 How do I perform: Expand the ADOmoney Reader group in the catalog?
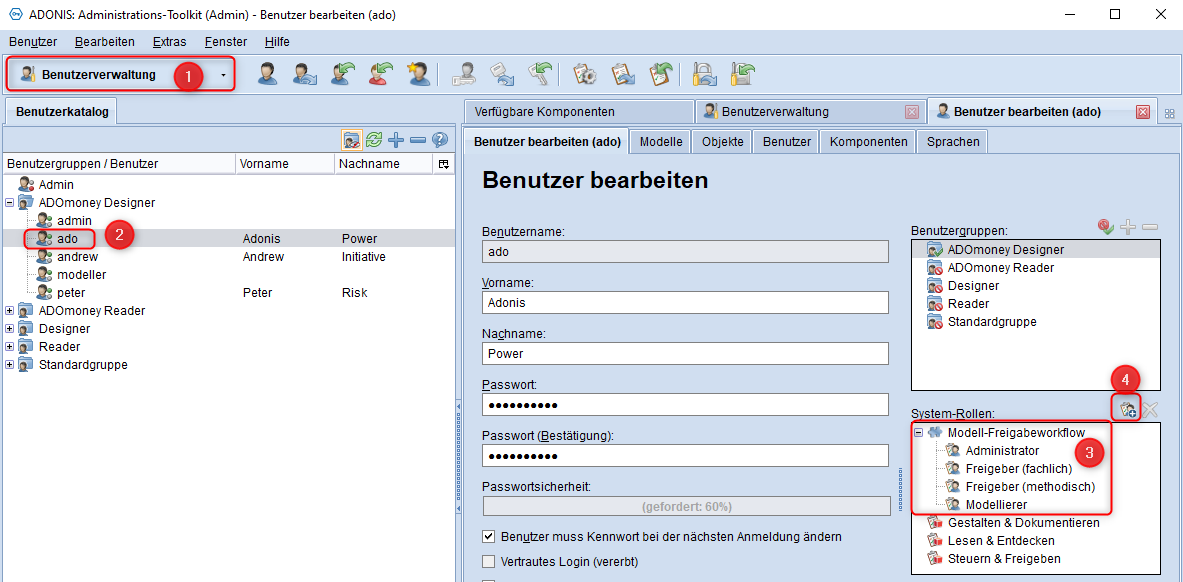coord(9,310)
